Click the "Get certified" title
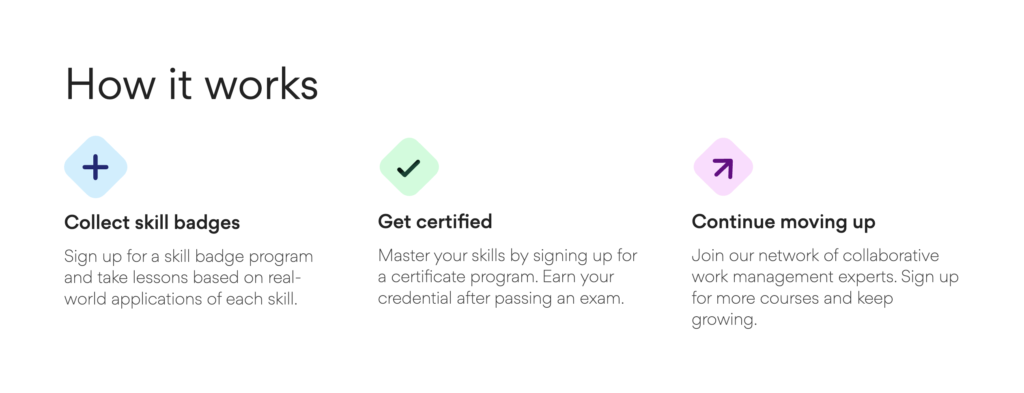Viewport: 1024px width, 393px height. 435,222
